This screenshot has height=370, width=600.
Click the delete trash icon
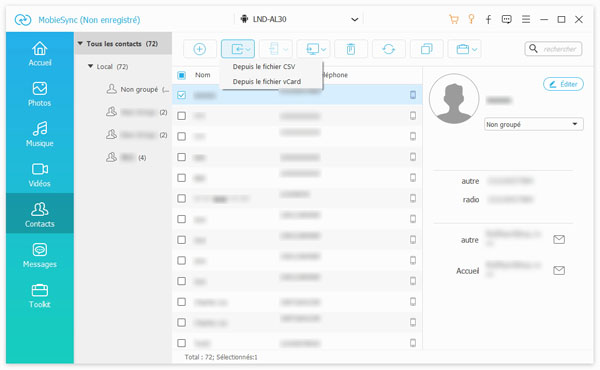351,49
